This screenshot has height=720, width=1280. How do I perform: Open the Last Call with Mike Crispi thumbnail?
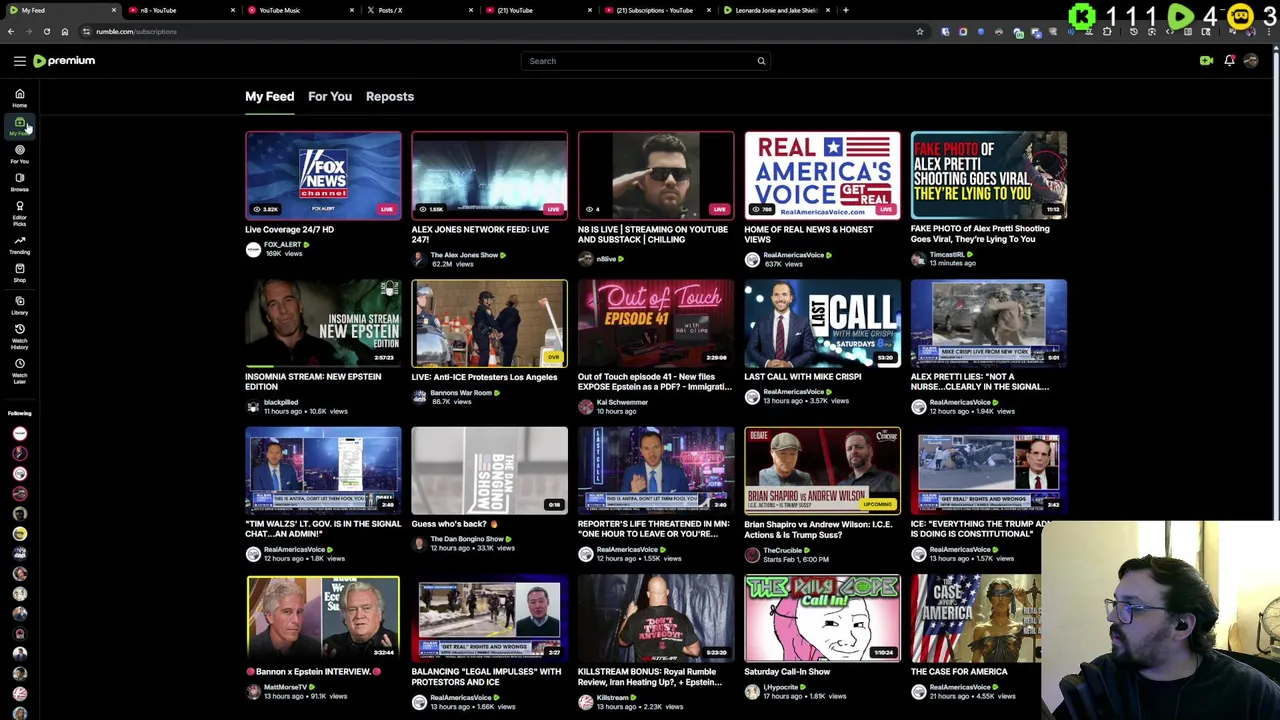click(x=822, y=322)
